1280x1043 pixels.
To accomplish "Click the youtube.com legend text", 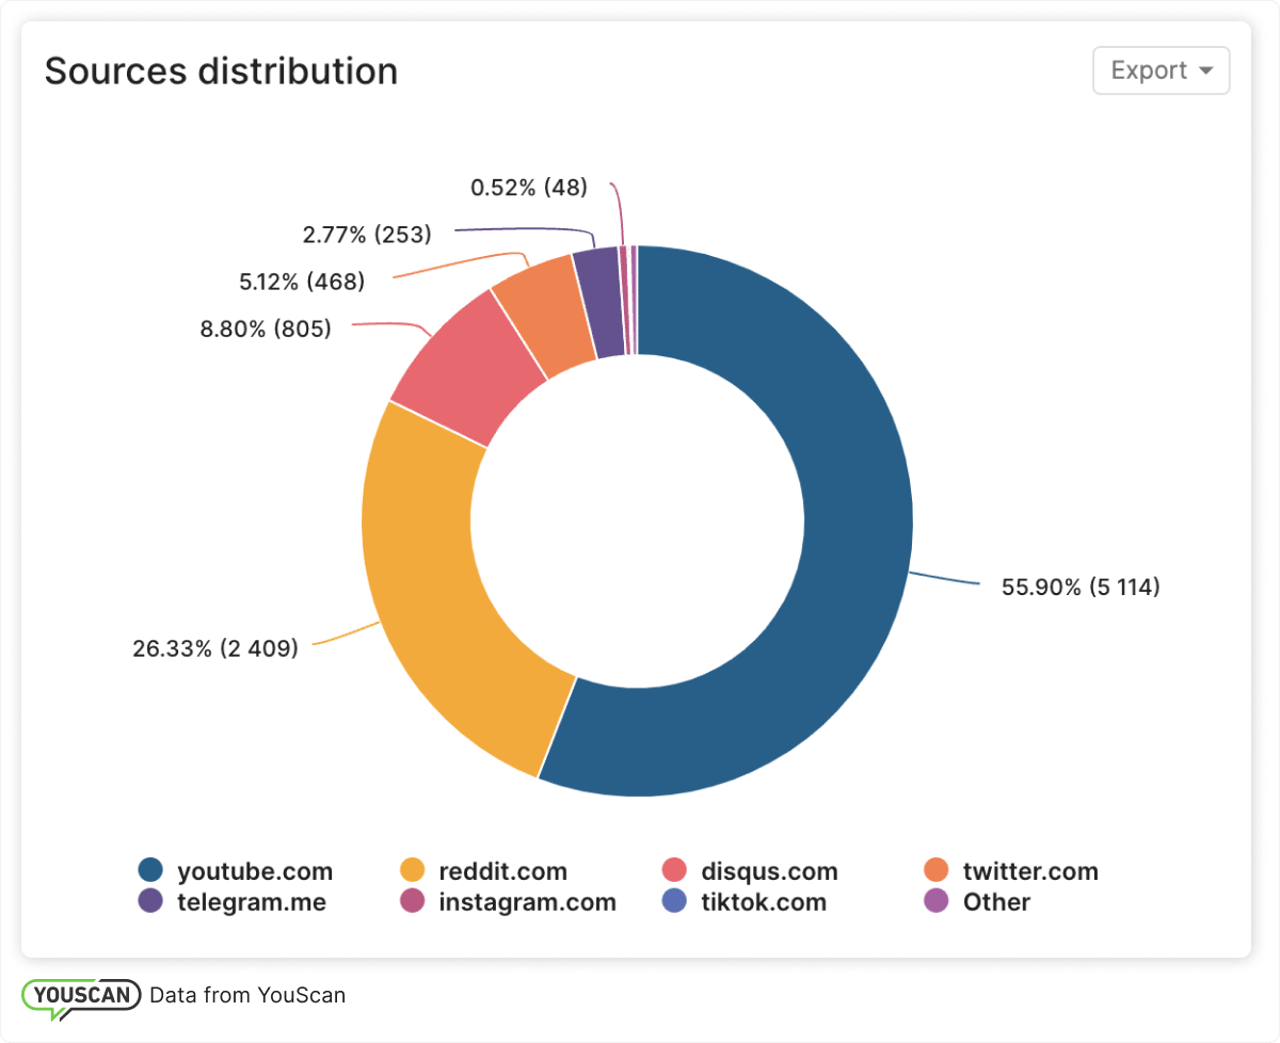I will click(255, 871).
